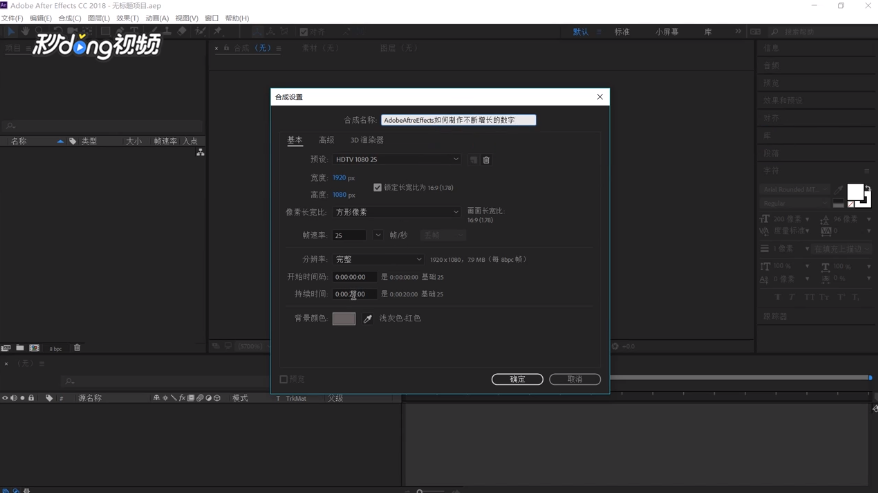Click the new folder icon in Project panel
This screenshot has width=878, height=493.
[x=20, y=348]
